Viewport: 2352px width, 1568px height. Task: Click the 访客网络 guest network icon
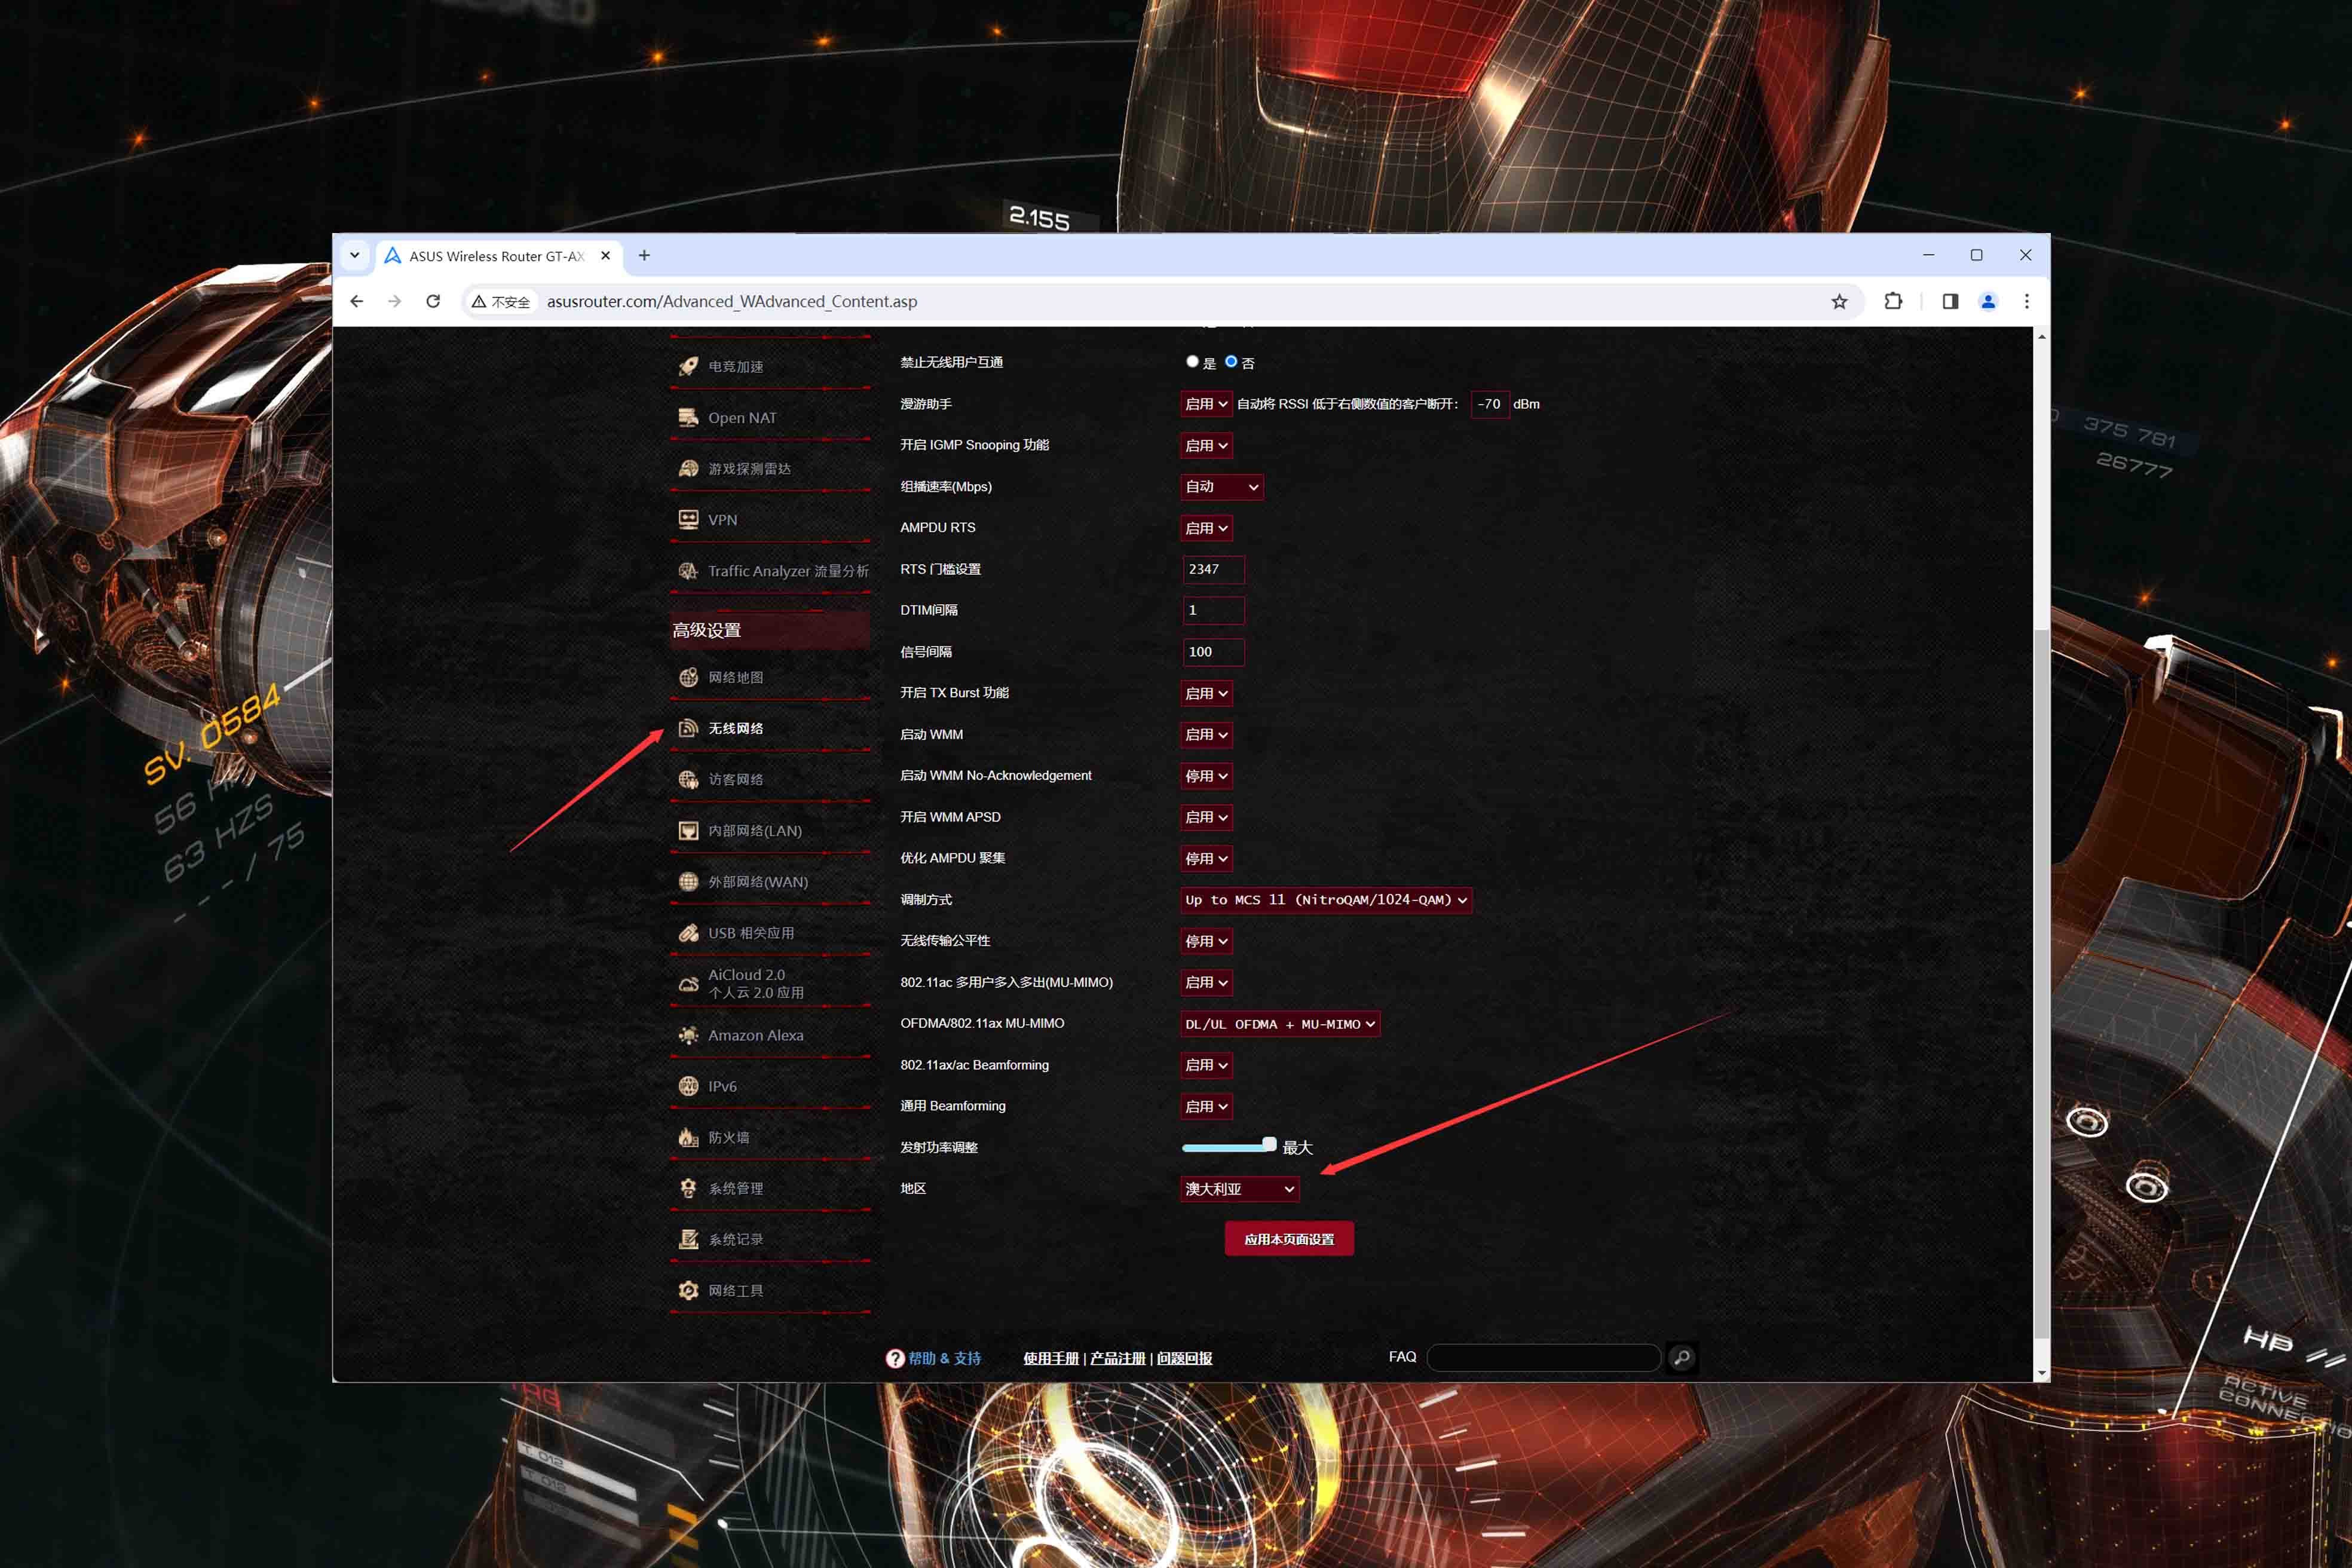click(x=688, y=780)
